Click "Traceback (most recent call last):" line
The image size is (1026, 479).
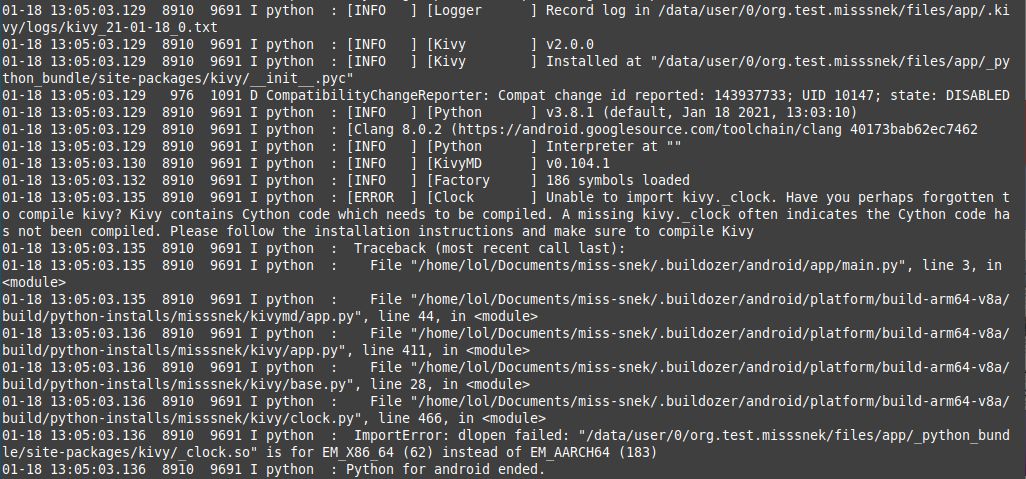pos(490,248)
